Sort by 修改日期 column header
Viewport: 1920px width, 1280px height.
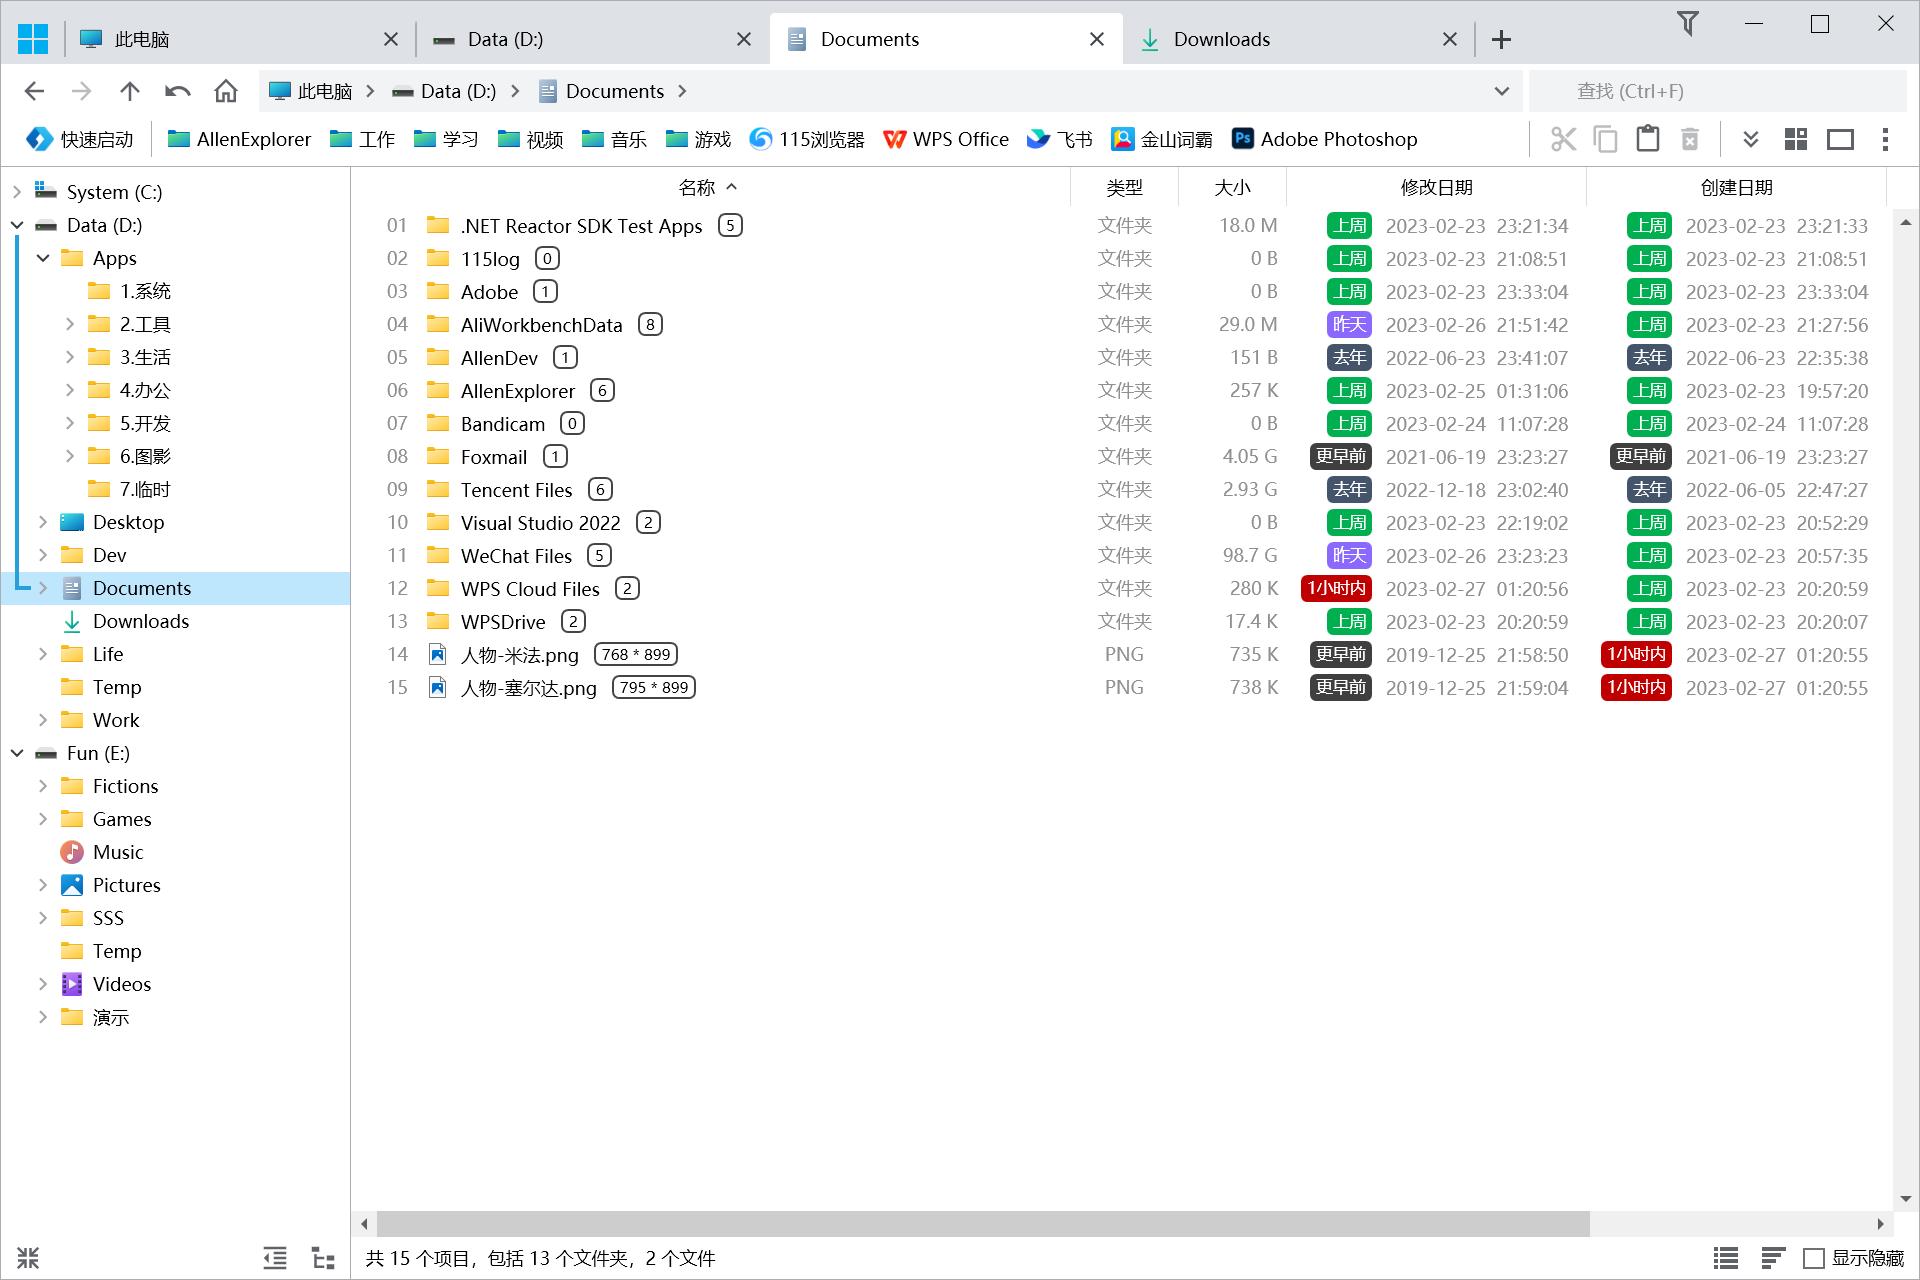(x=1436, y=187)
